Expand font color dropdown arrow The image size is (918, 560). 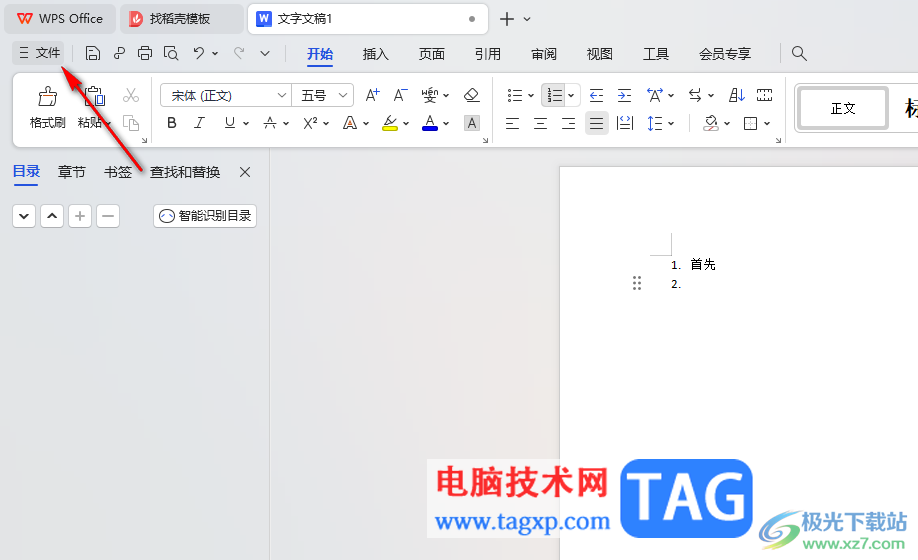point(446,123)
